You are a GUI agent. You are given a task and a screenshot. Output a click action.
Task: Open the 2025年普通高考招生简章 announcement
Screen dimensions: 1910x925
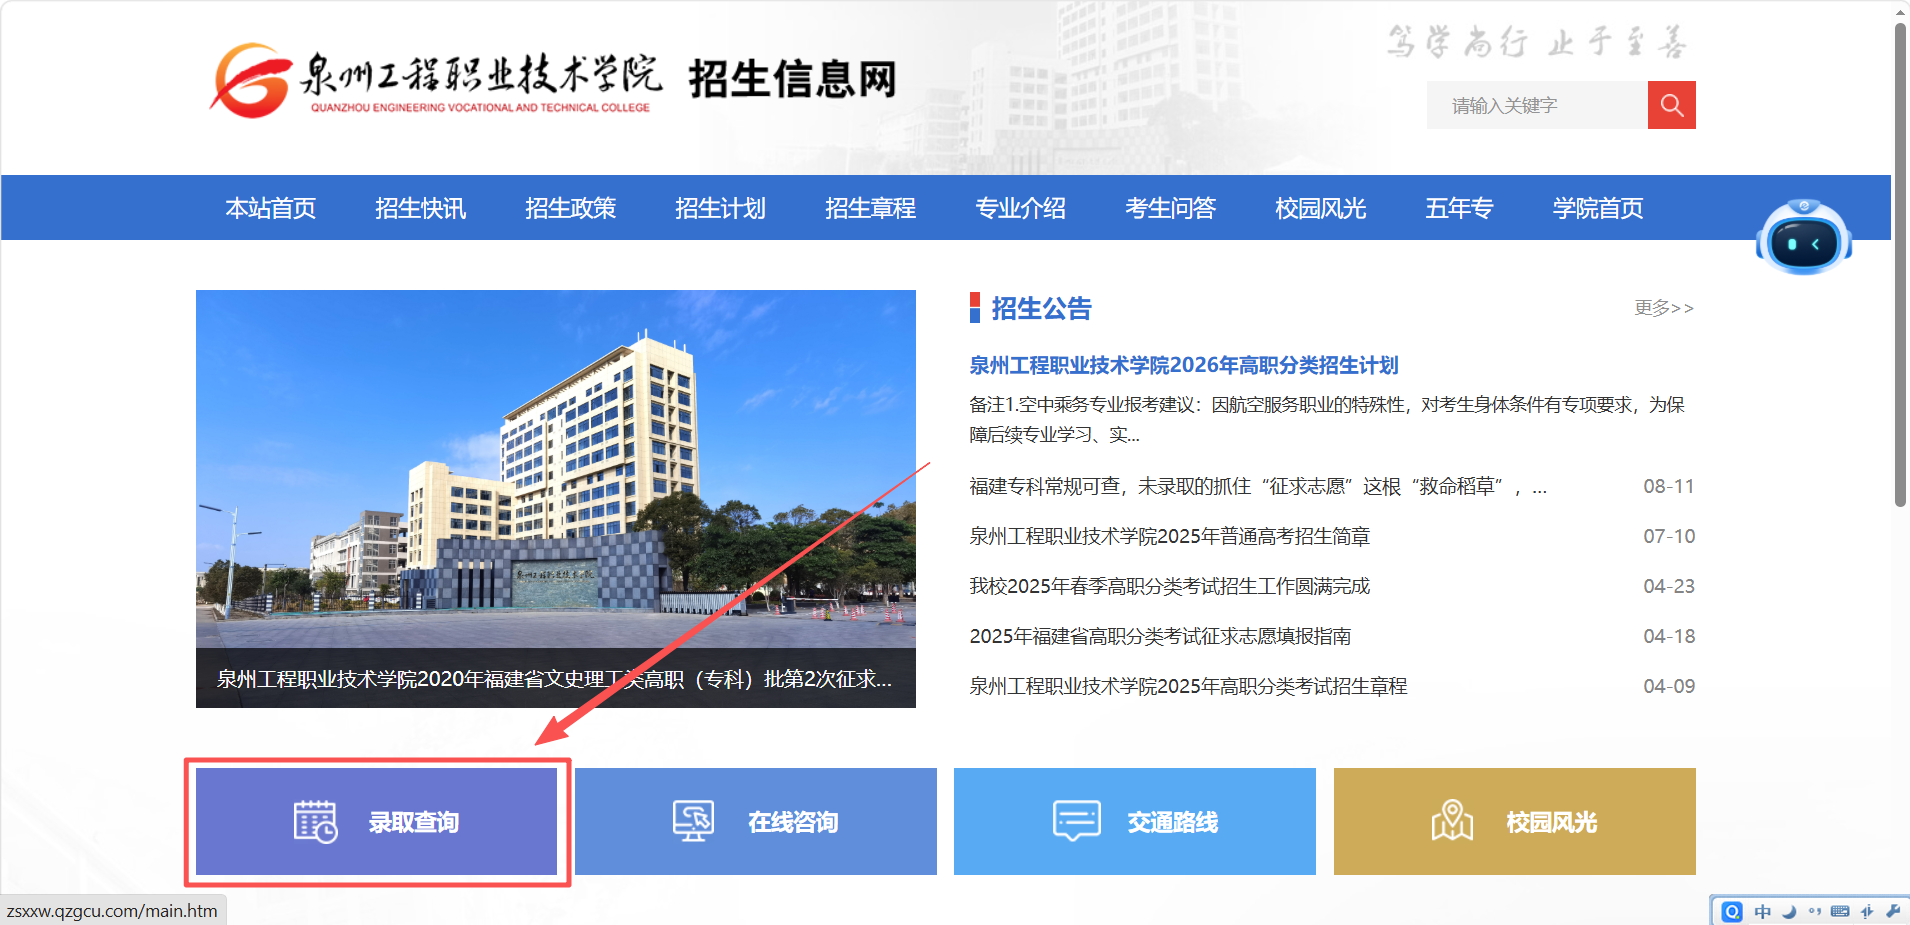click(x=1169, y=536)
